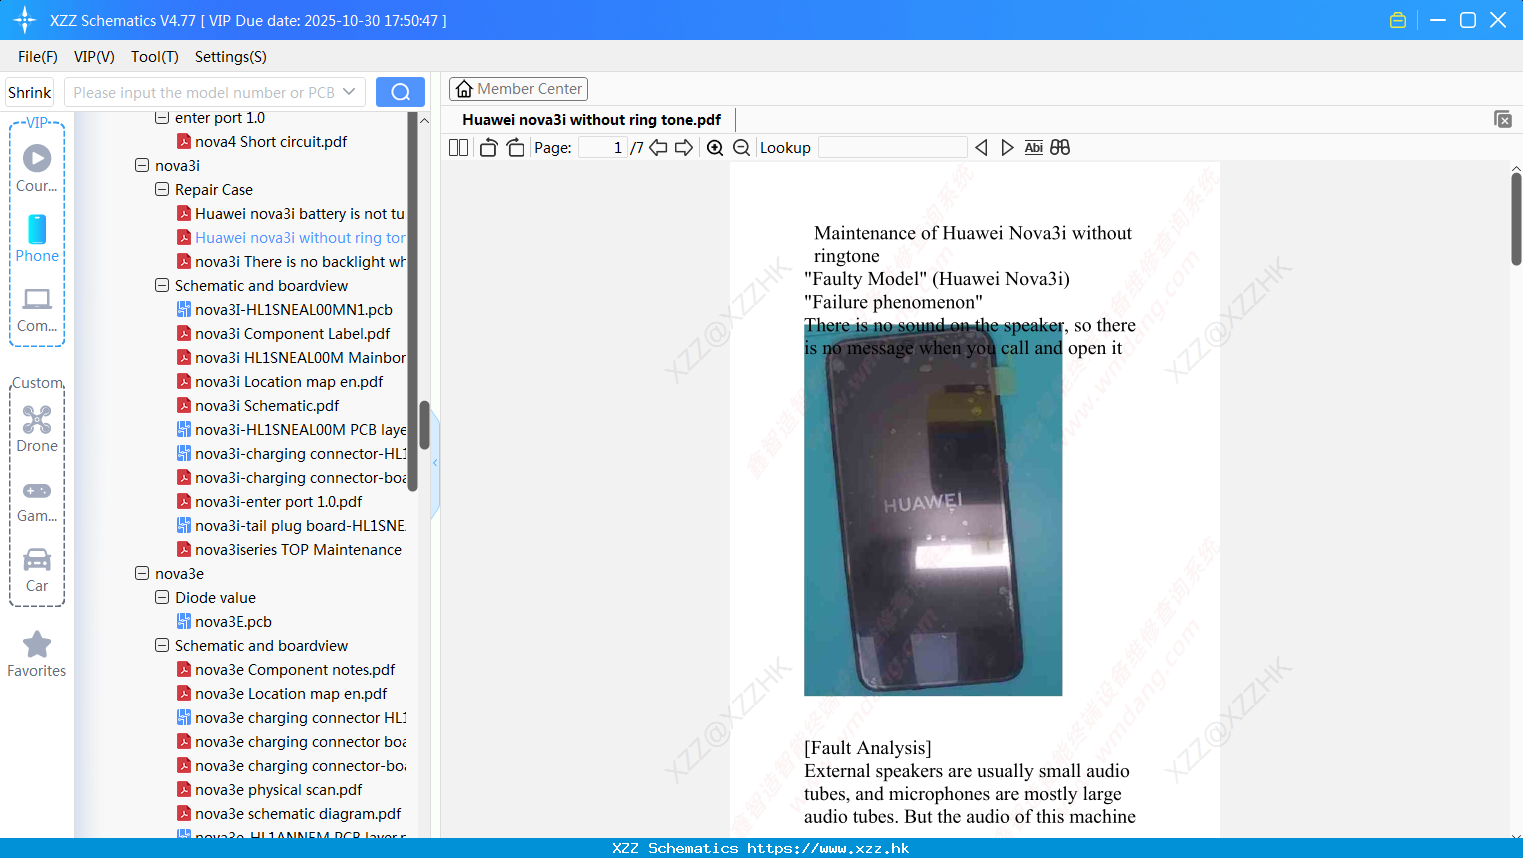The width and height of the screenshot is (1523, 858).
Task: Collapse the left panel splitter handle
Action: pos(435,462)
